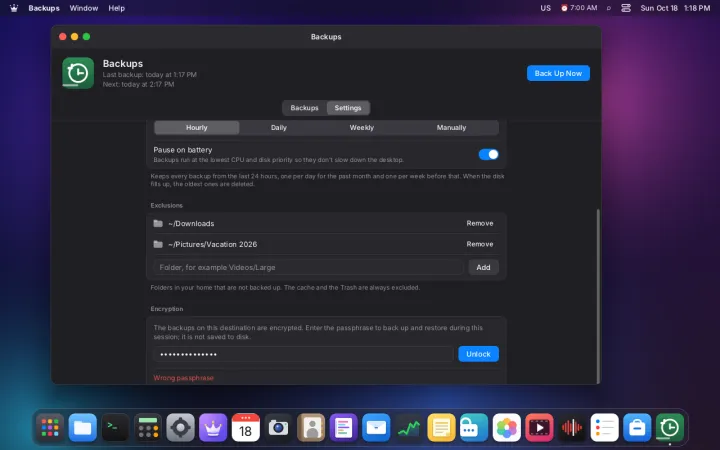Screen dimensions: 720x450
Task: Click the Encryption section heading
Action: pos(167,309)
